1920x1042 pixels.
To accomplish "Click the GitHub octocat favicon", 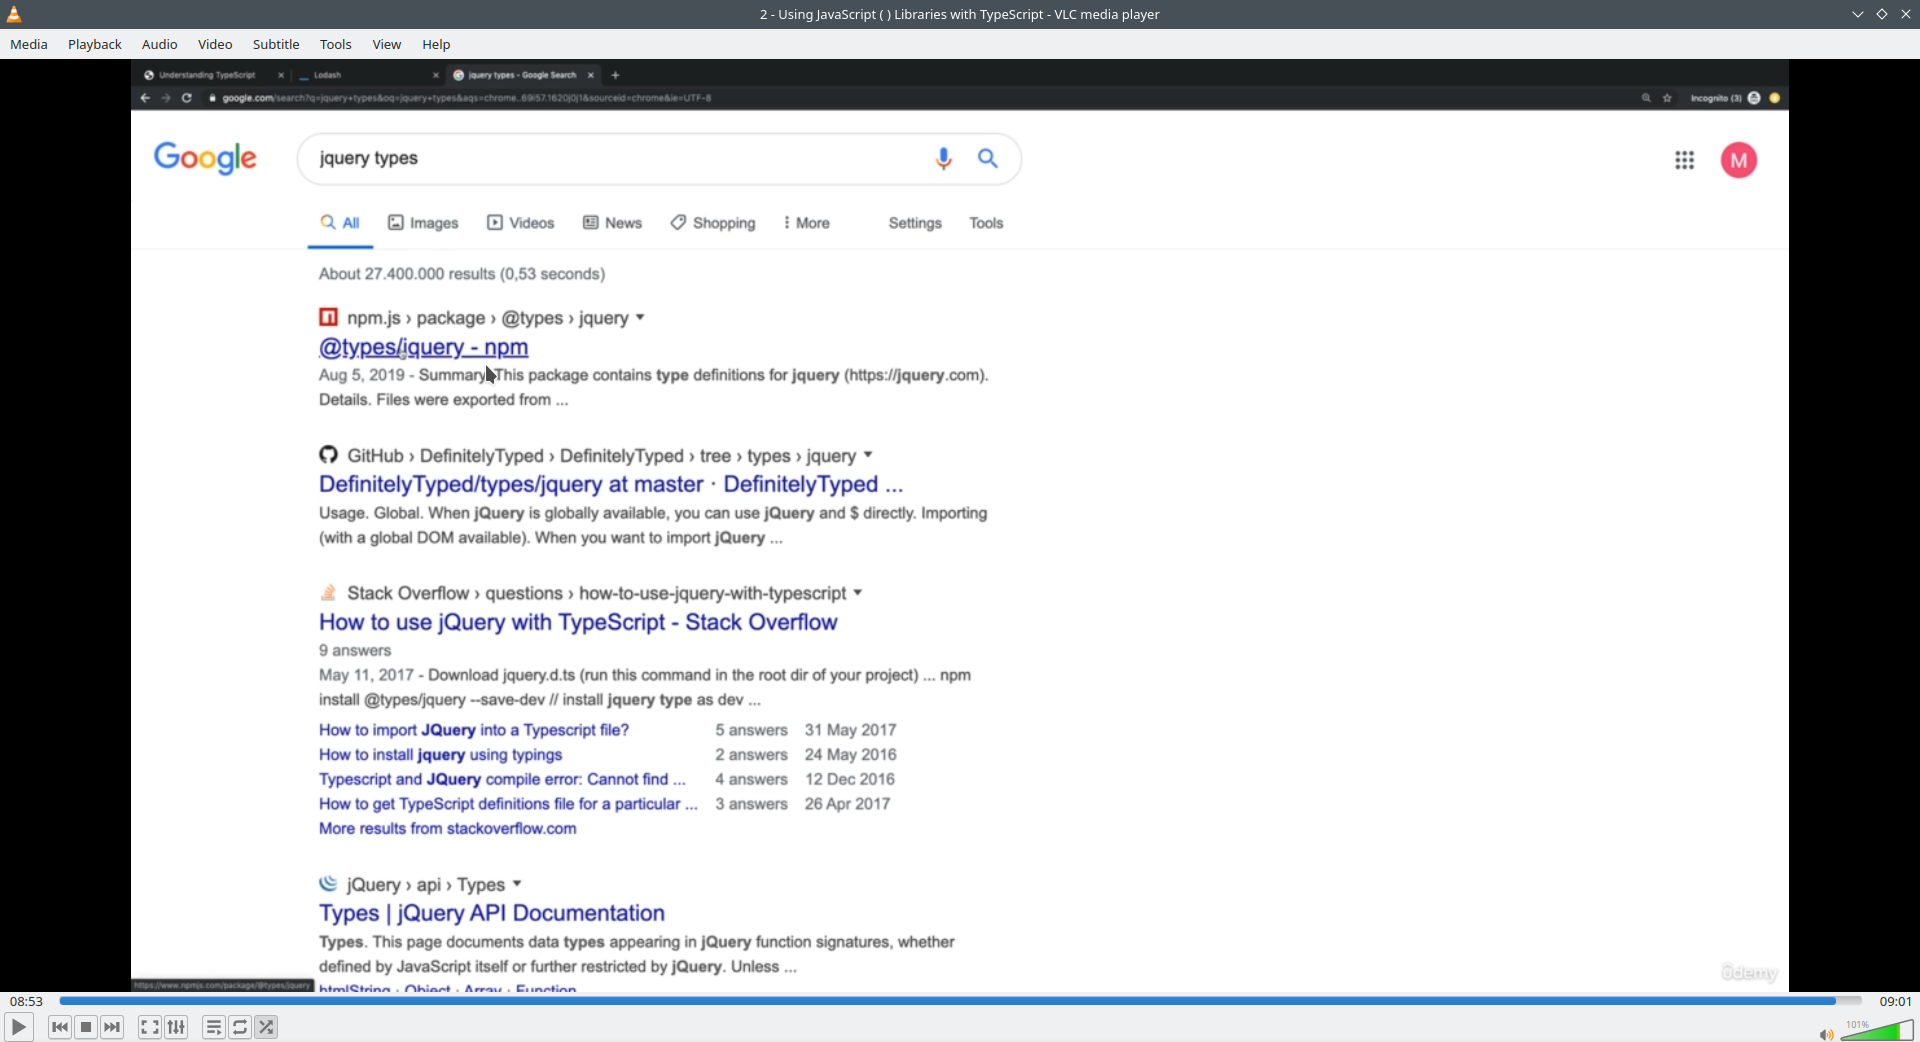I will (x=328, y=455).
